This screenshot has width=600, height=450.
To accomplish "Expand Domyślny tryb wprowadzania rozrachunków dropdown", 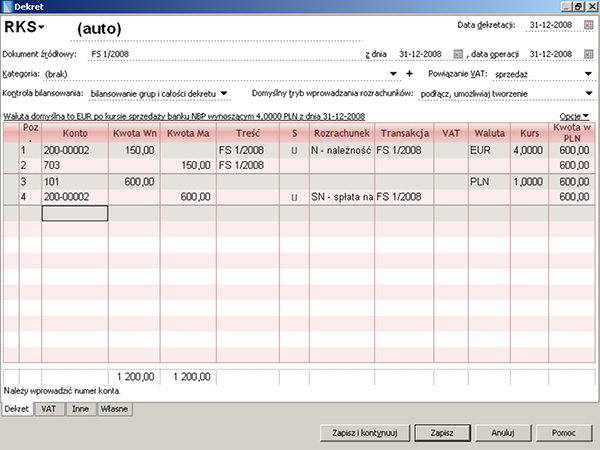I will pos(588,94).
